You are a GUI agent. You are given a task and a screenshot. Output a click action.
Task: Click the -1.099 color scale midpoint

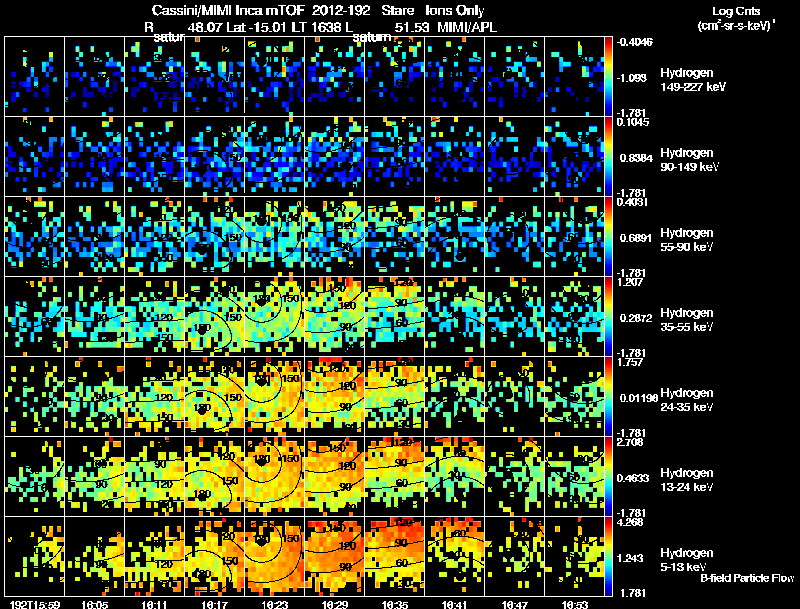632,78
